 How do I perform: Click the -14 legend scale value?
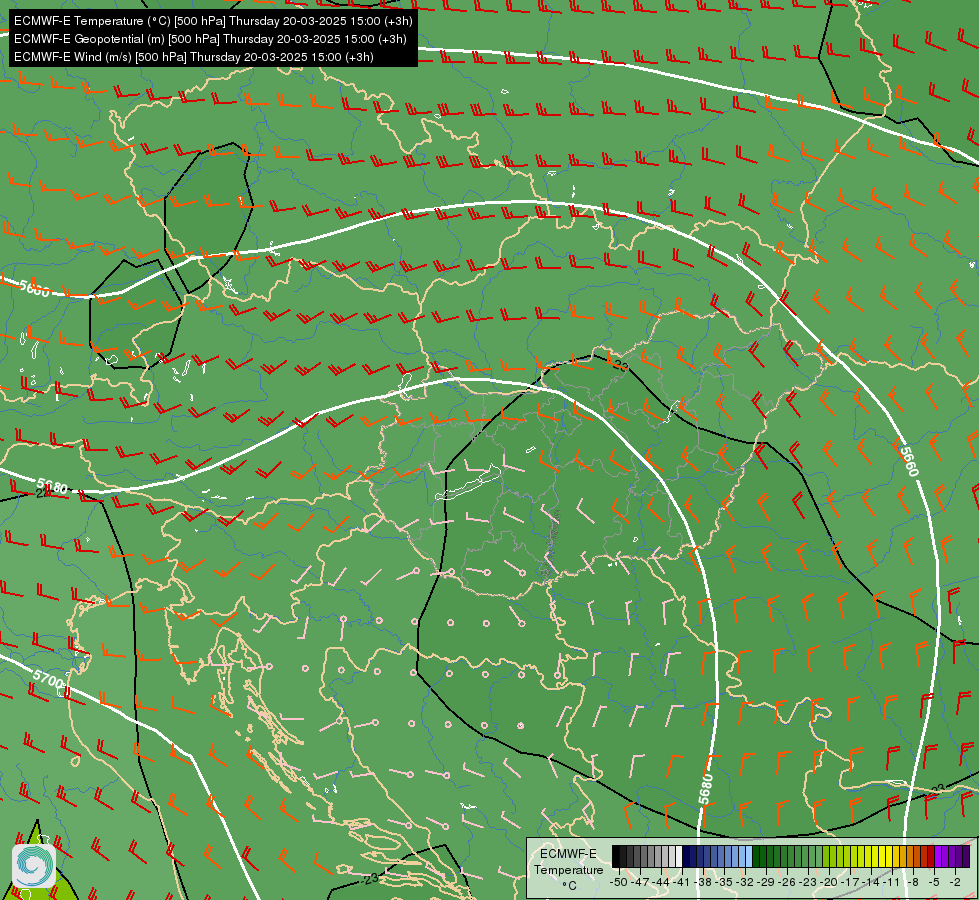[x=871, y=882]
